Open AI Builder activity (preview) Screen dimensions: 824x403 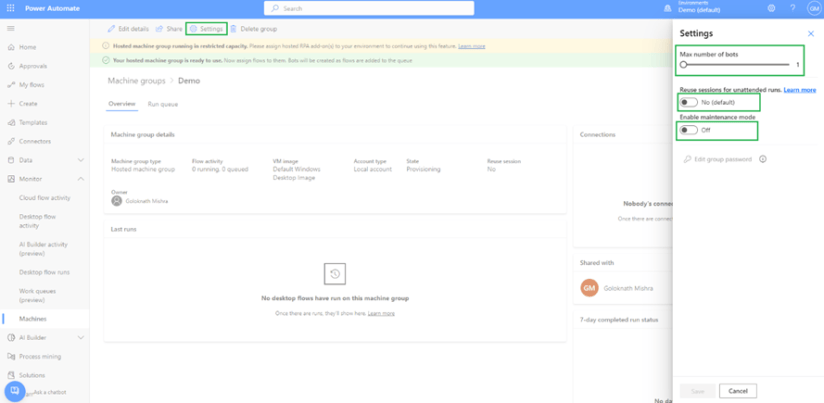click(x=43, y=249)
